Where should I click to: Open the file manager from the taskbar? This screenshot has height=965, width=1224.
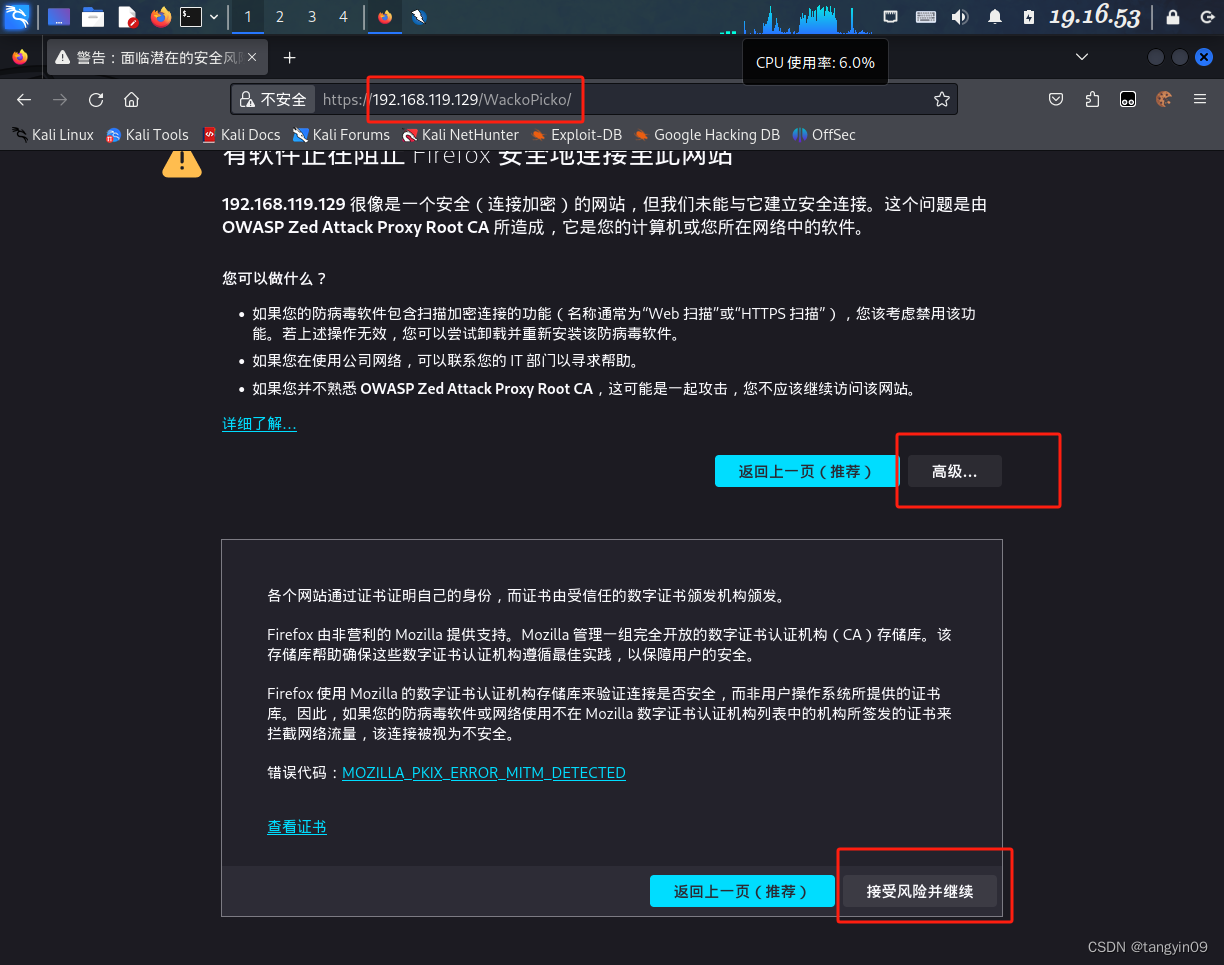tap(93, 16)
